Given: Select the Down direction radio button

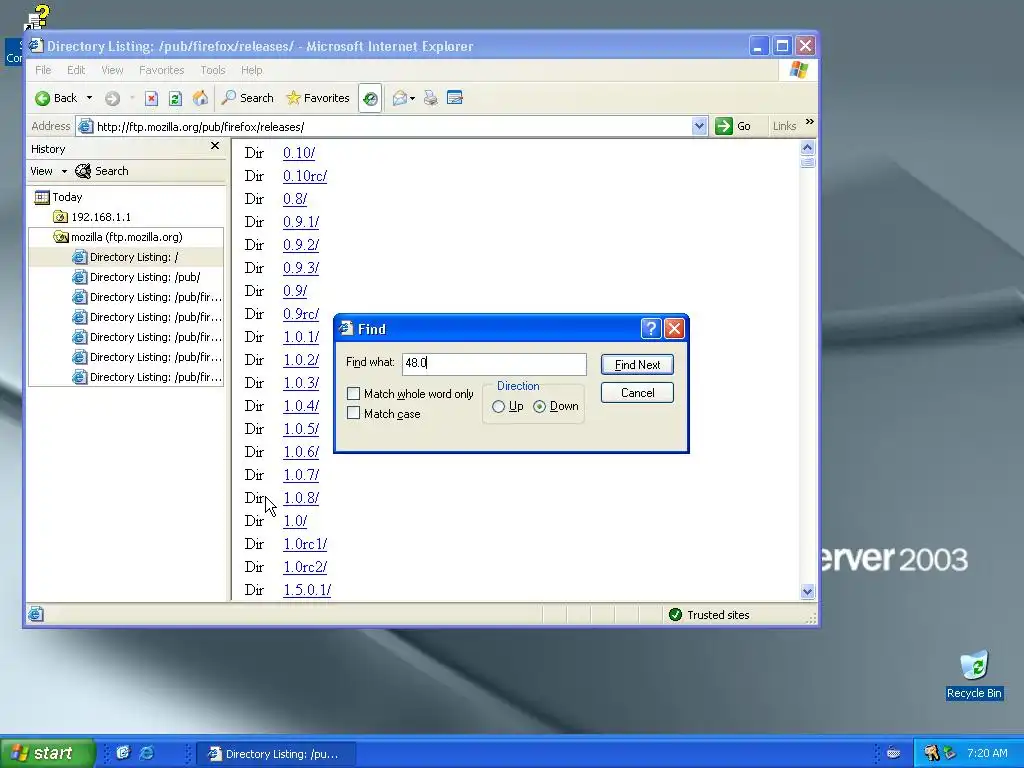Looking at the screenshot, I should (x=539, y=406).
